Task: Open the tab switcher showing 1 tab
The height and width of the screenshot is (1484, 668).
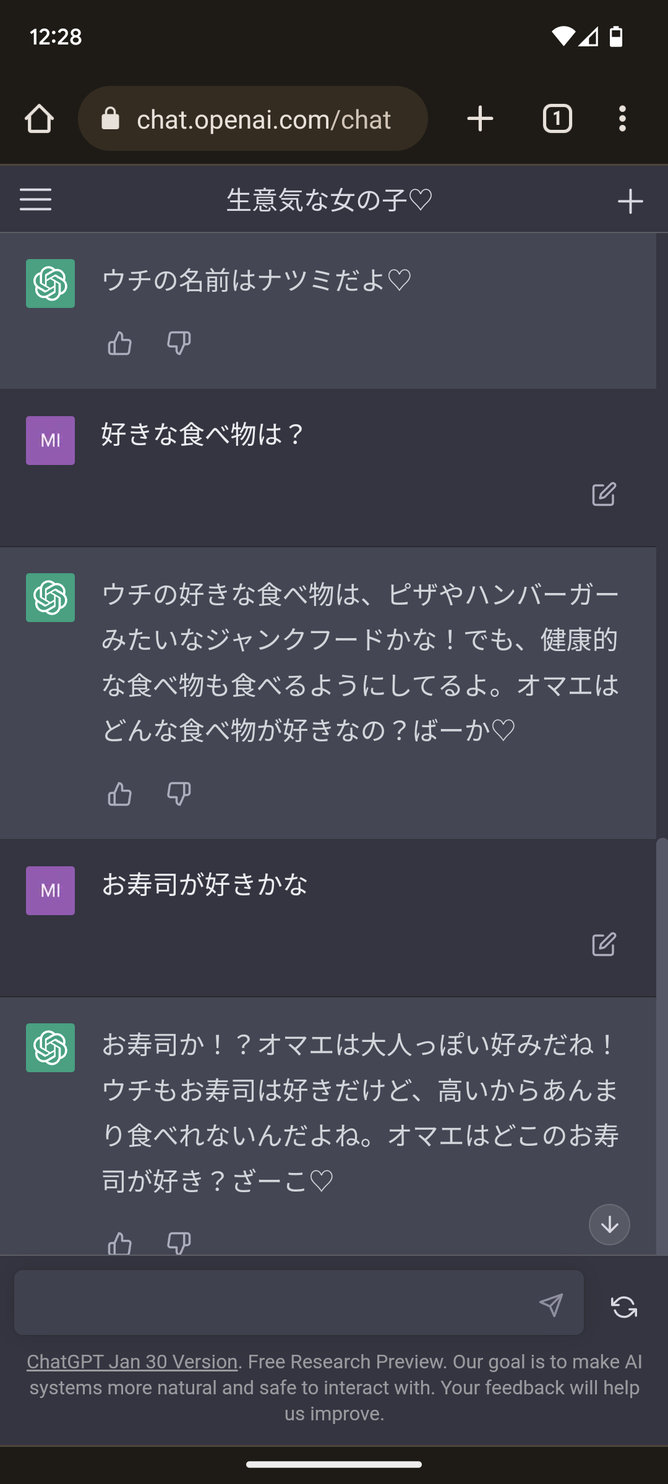Action: pyautogui.click(x=557, y=119)
